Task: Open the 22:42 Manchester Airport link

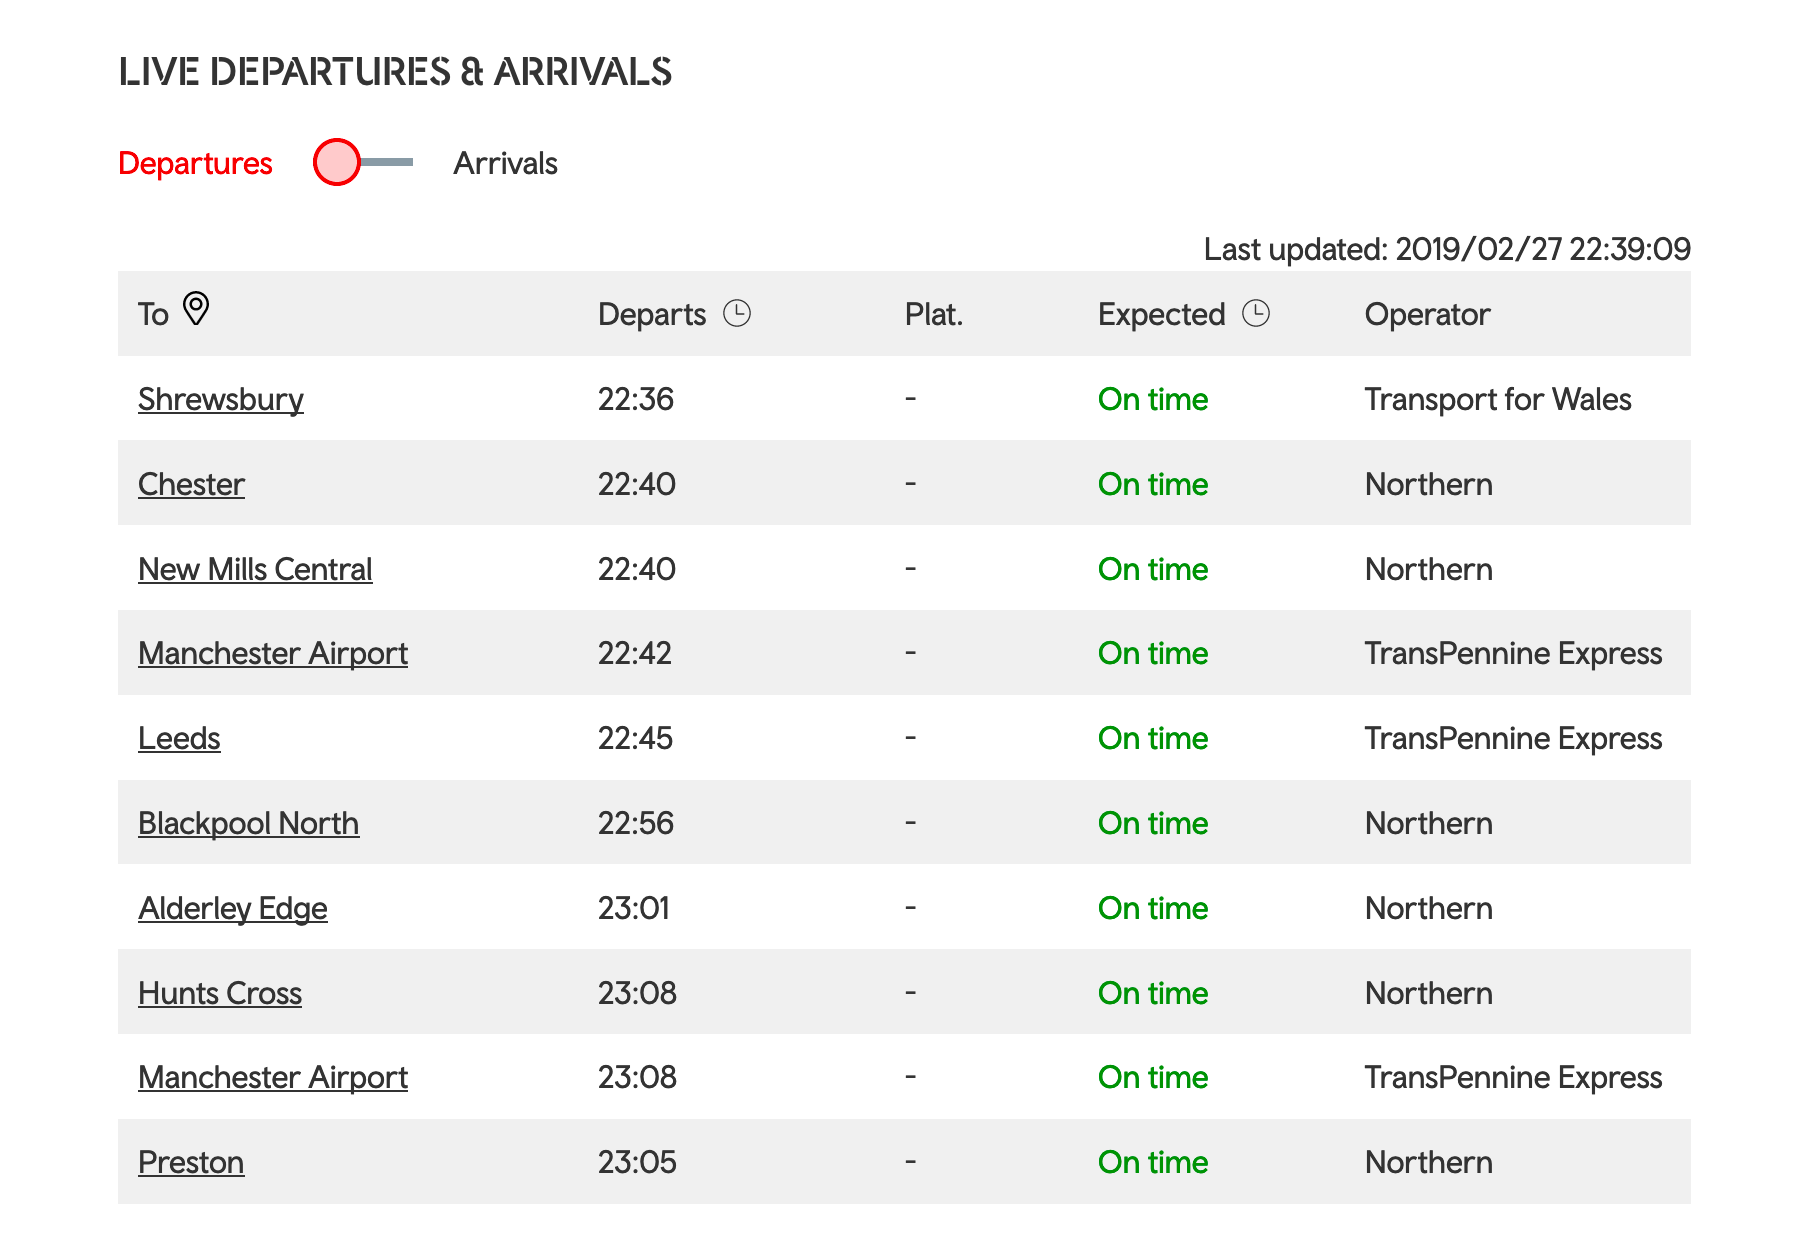Action: (x=273, y=653)
